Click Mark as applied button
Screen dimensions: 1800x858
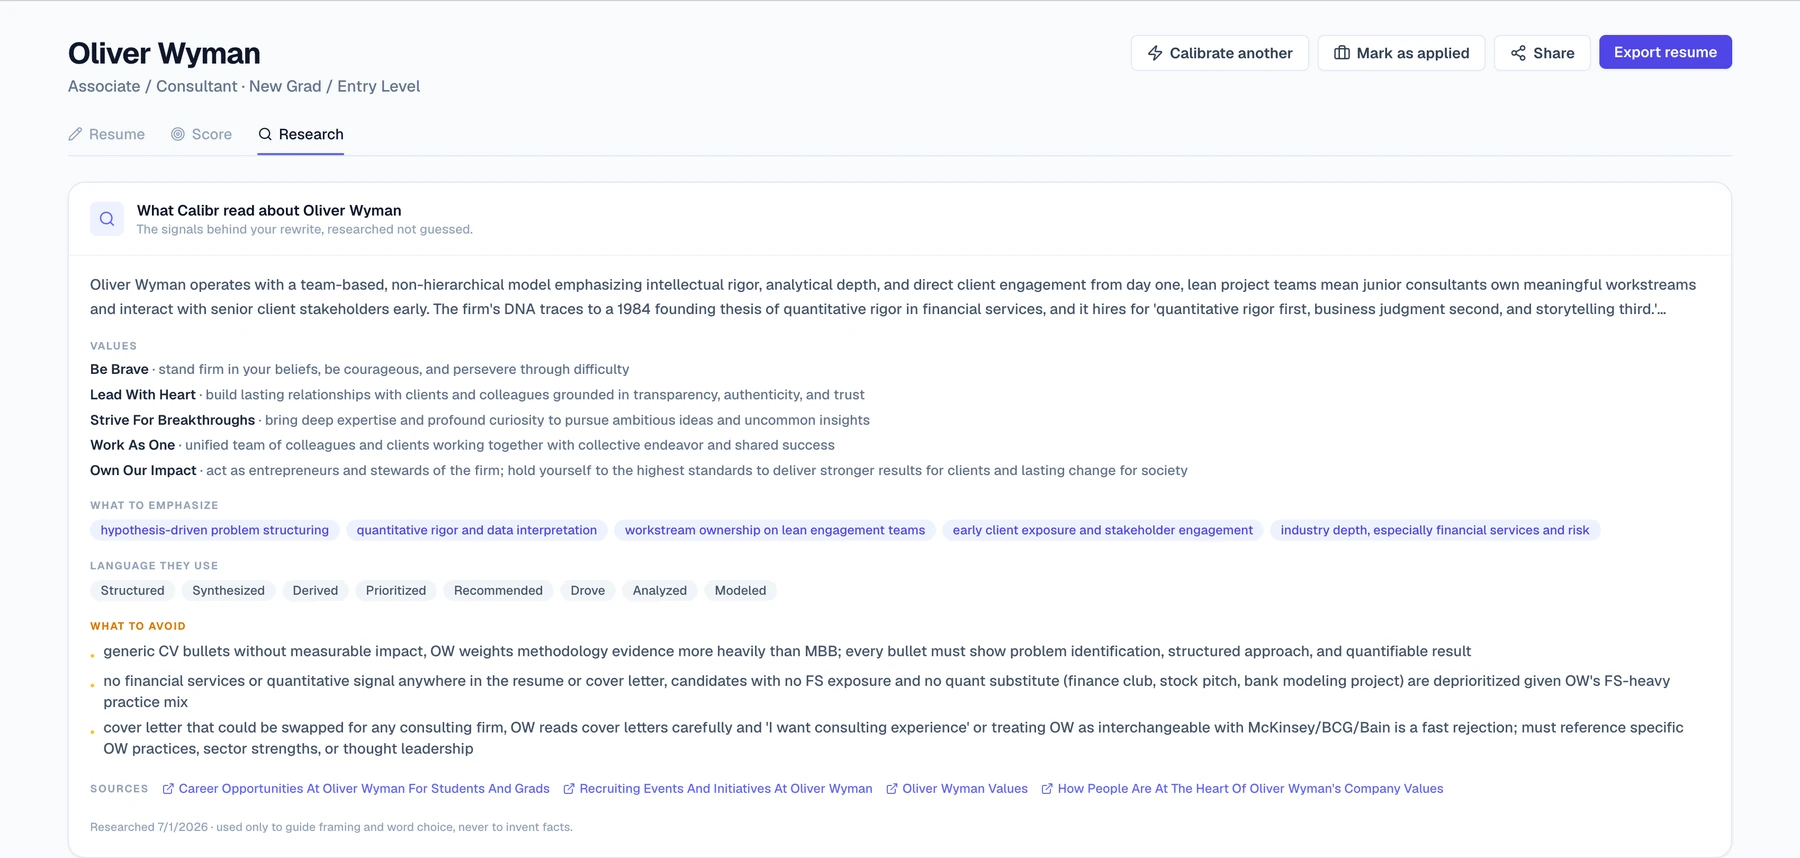pyautogui.click(x=1401, y=53)
